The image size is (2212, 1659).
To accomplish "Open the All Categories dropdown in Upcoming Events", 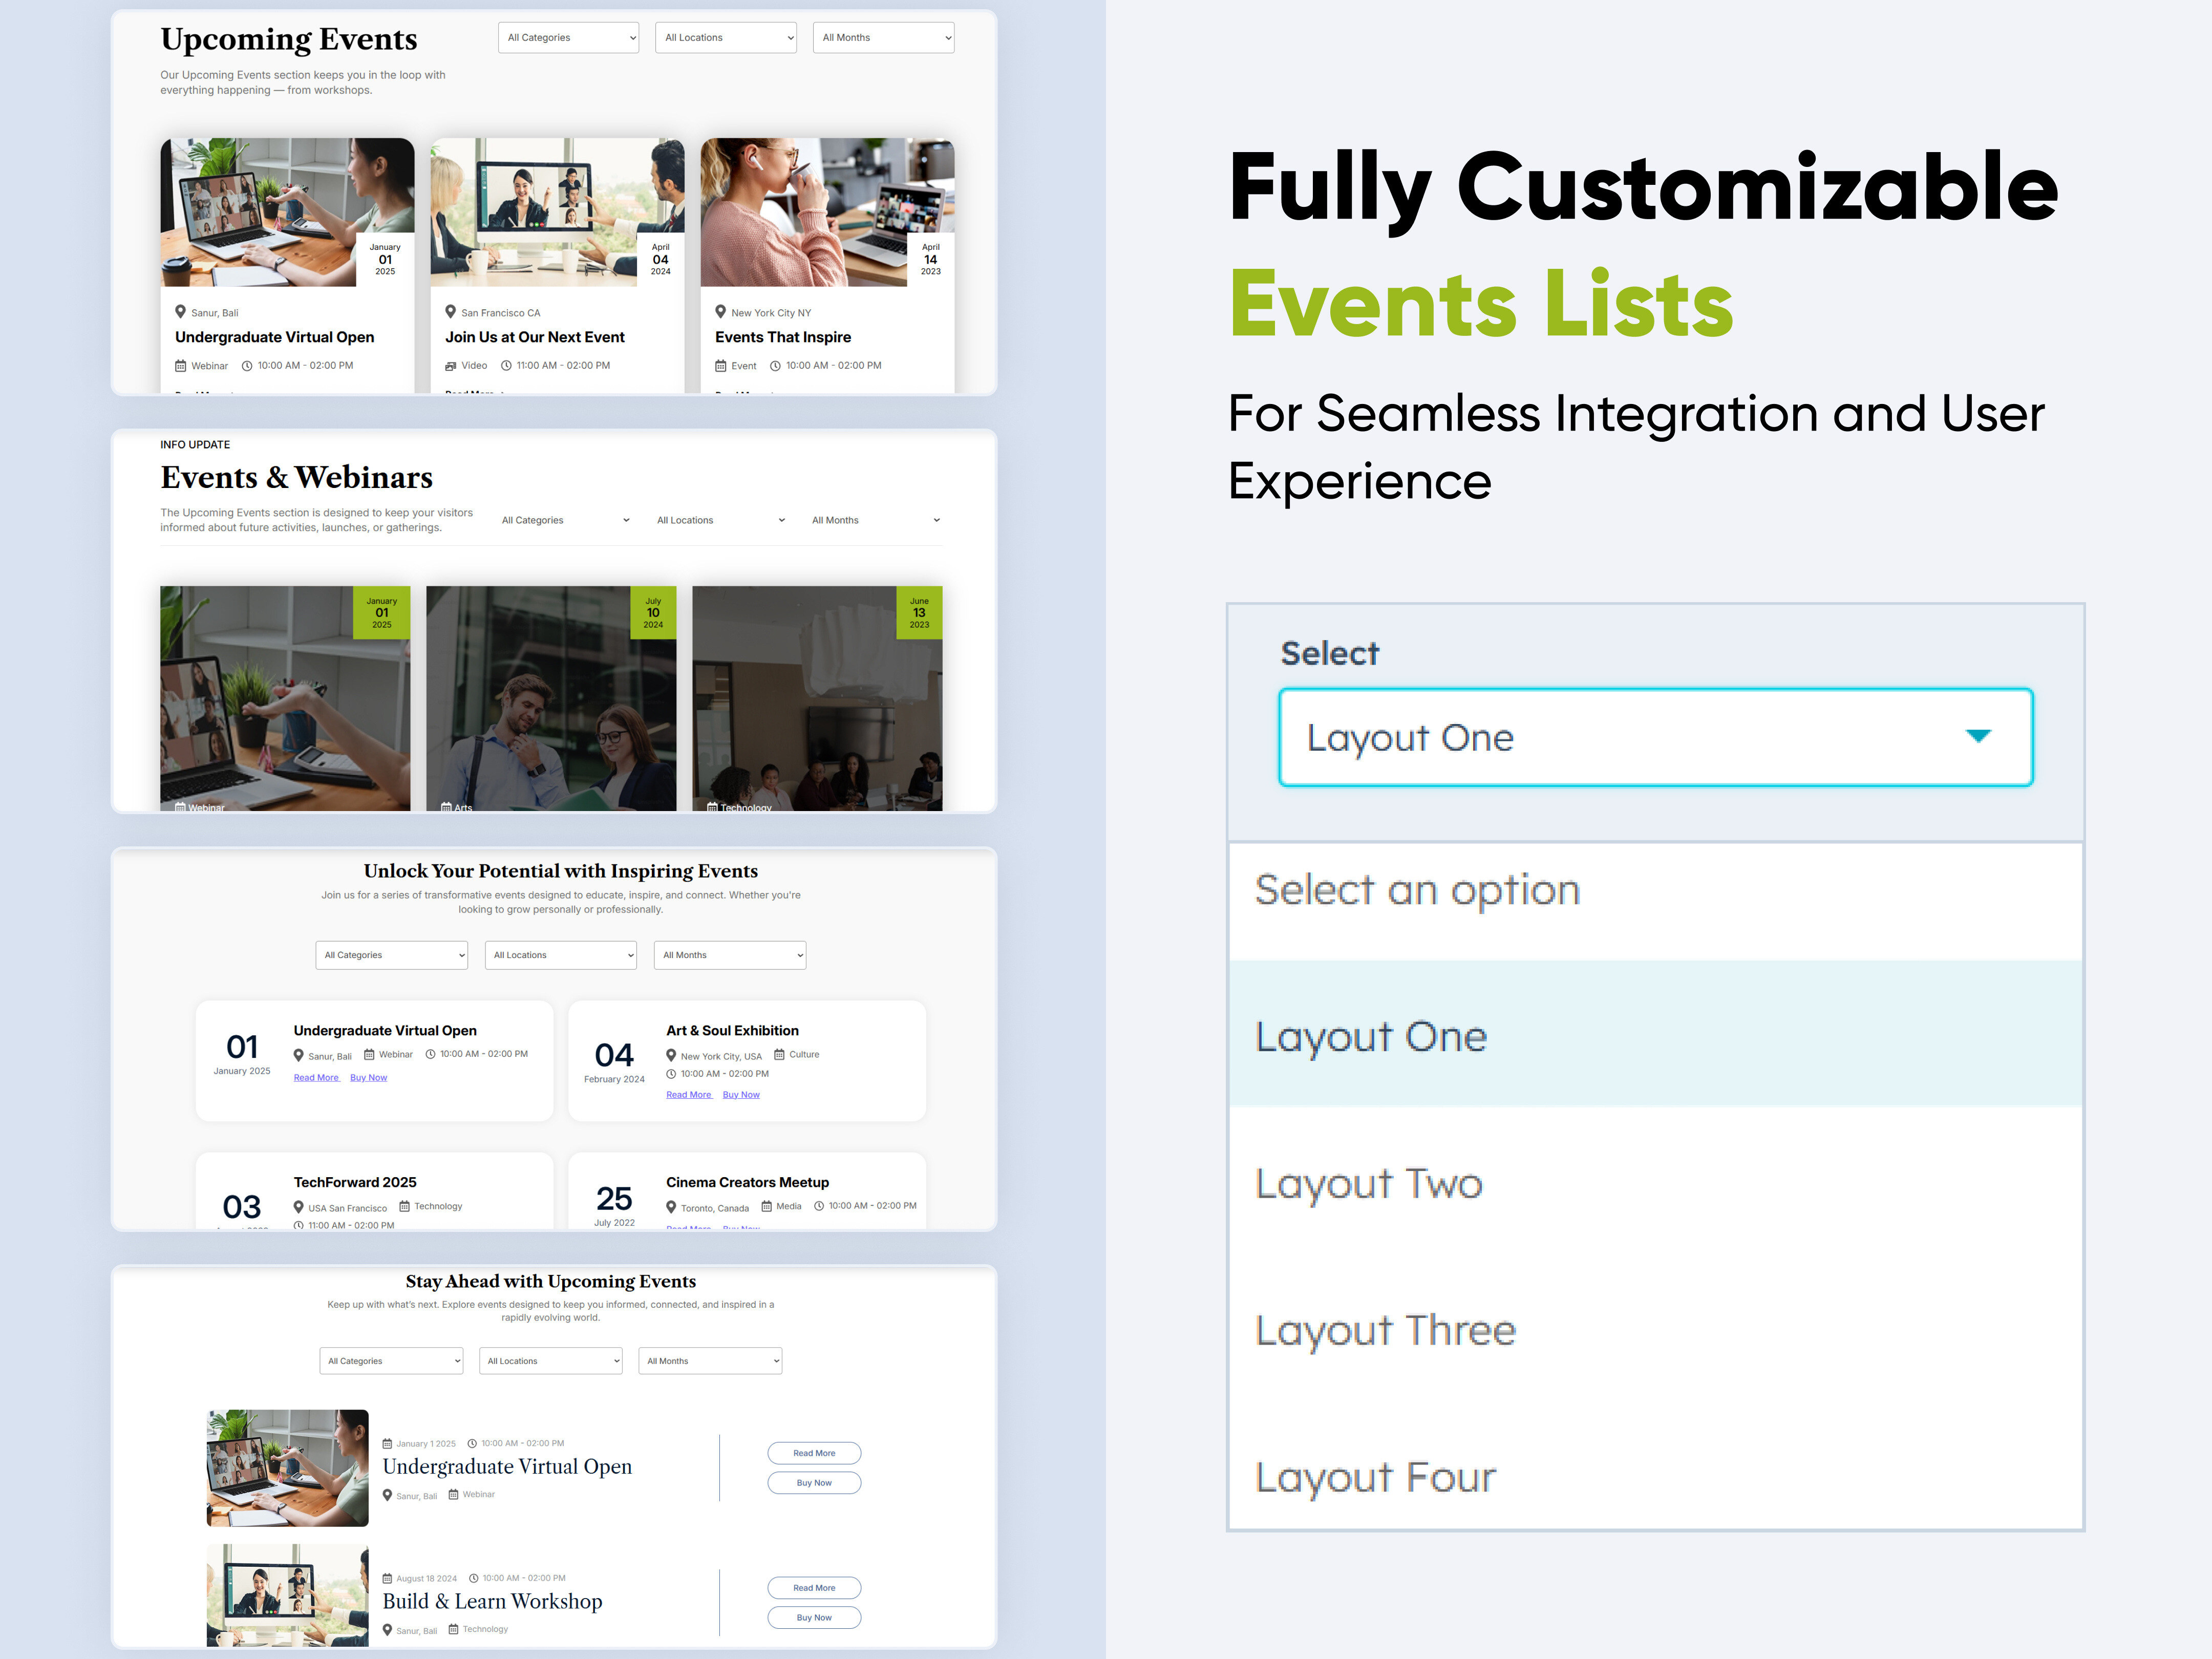I will coord(568,37).
